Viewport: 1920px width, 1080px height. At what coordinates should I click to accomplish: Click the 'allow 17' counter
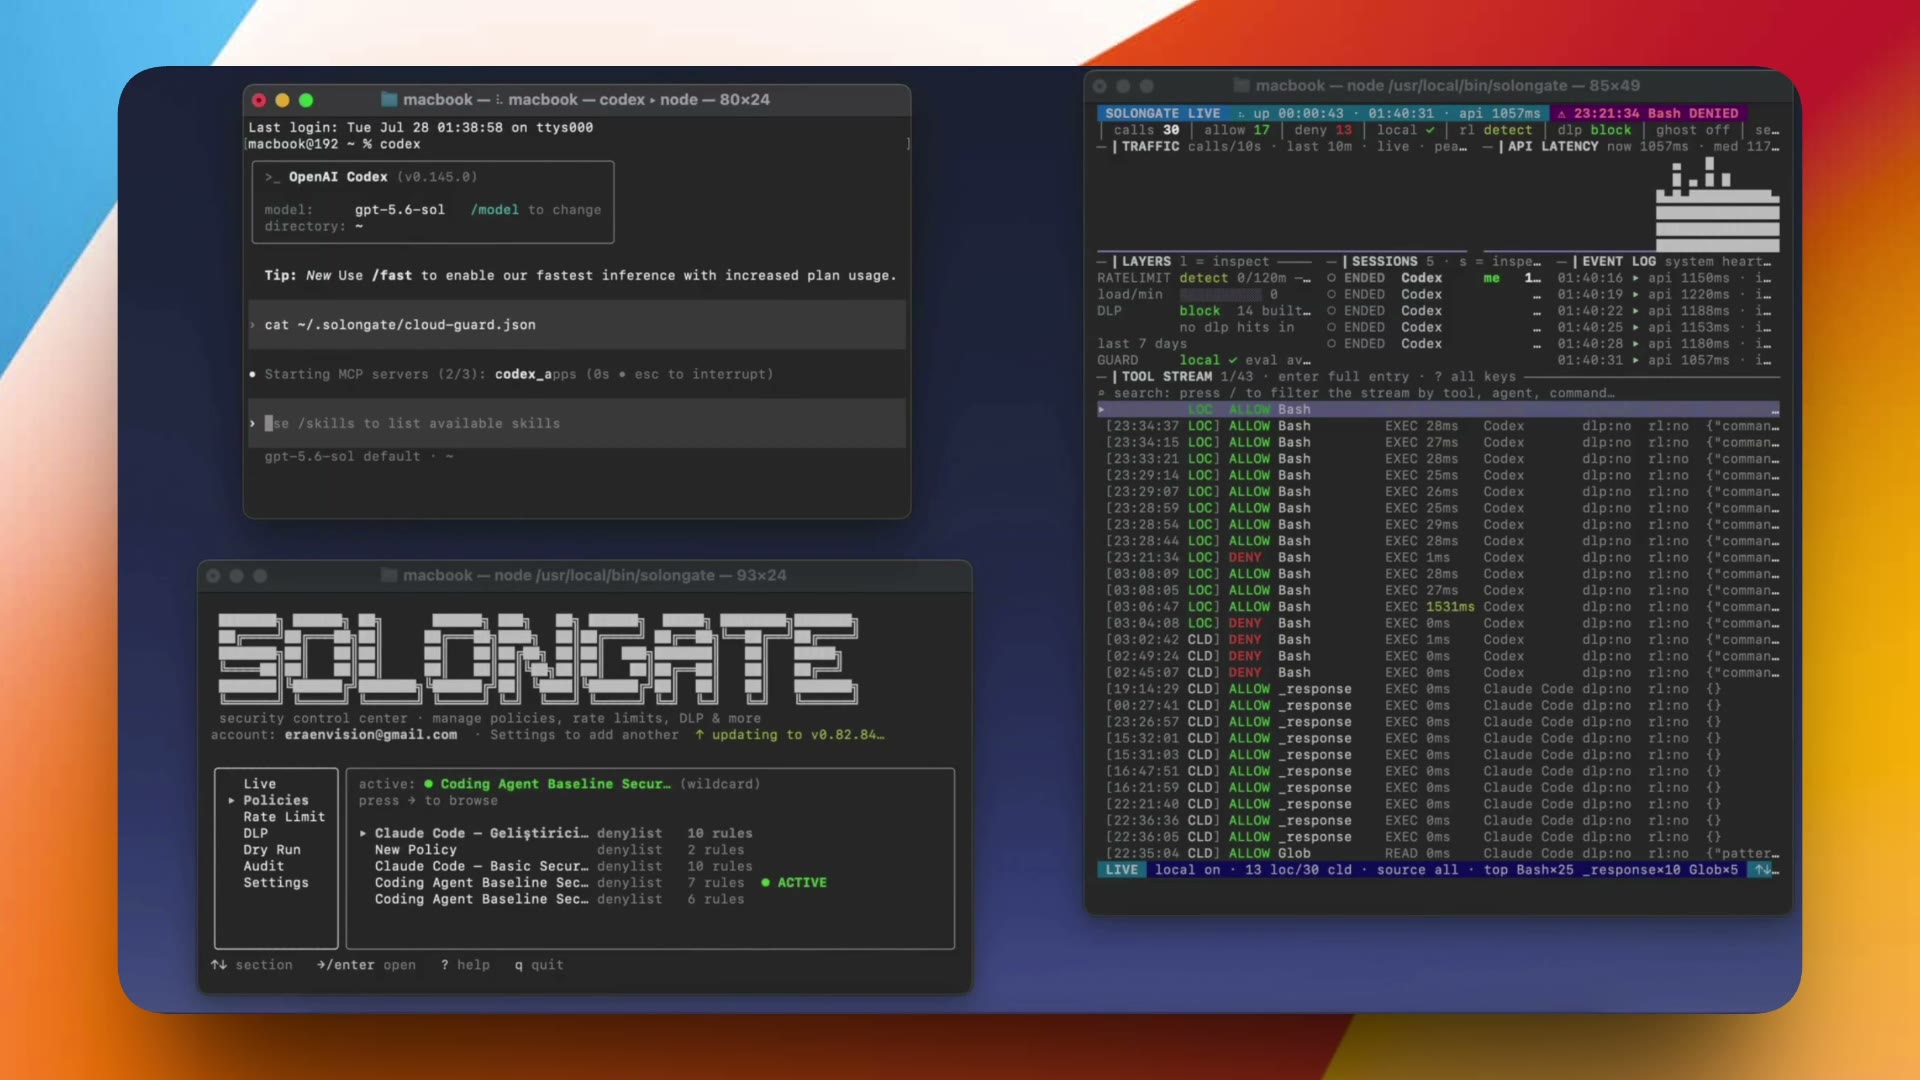tap(1237, 130)
